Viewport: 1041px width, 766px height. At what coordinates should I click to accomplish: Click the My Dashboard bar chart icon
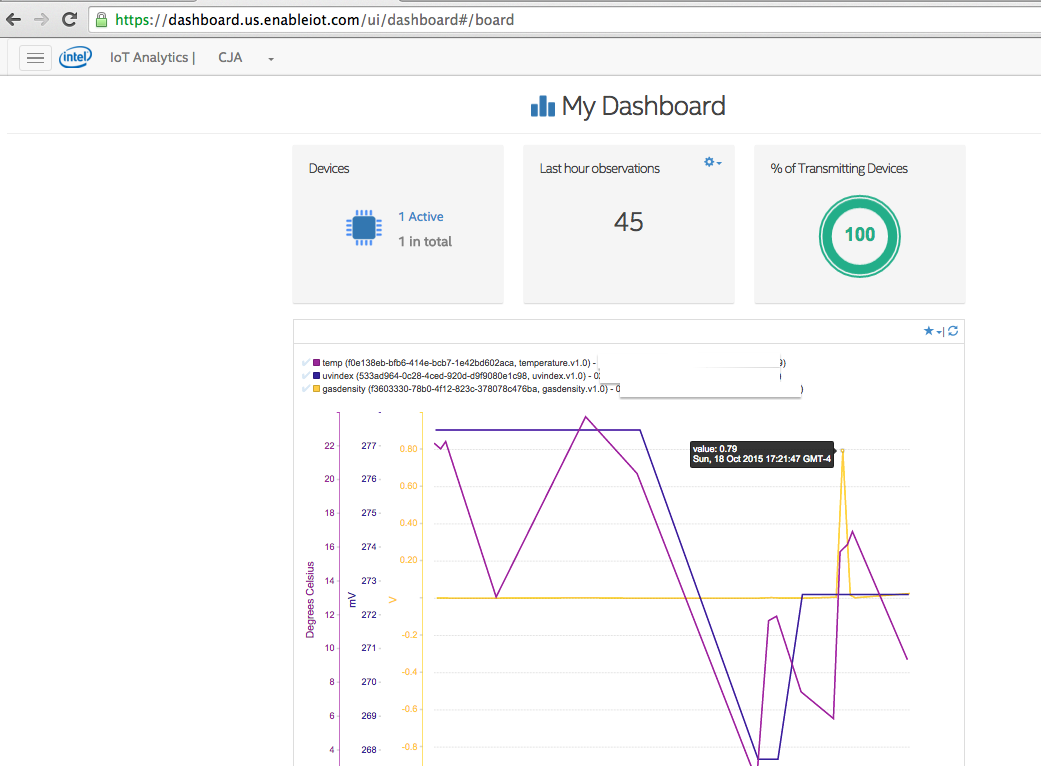[x=542, y=106]
